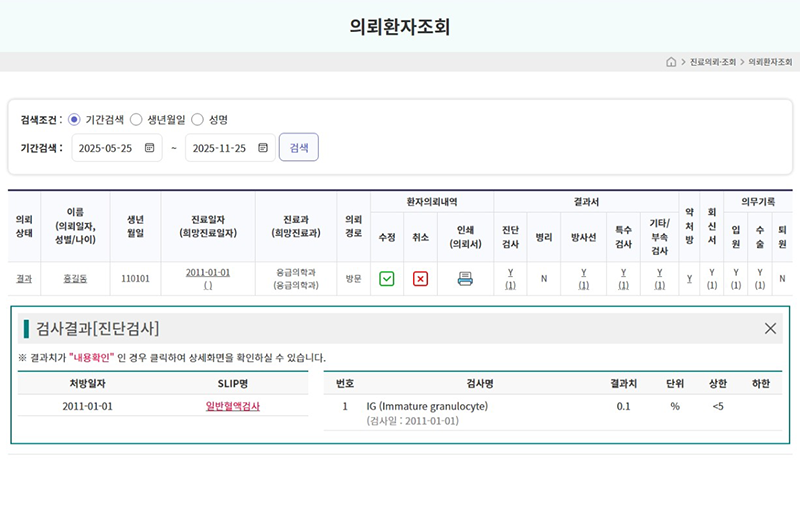The height and width of the screenshot is (520, 800).
Task: Click the red cancel (취소) X icon
Action: 420,279
